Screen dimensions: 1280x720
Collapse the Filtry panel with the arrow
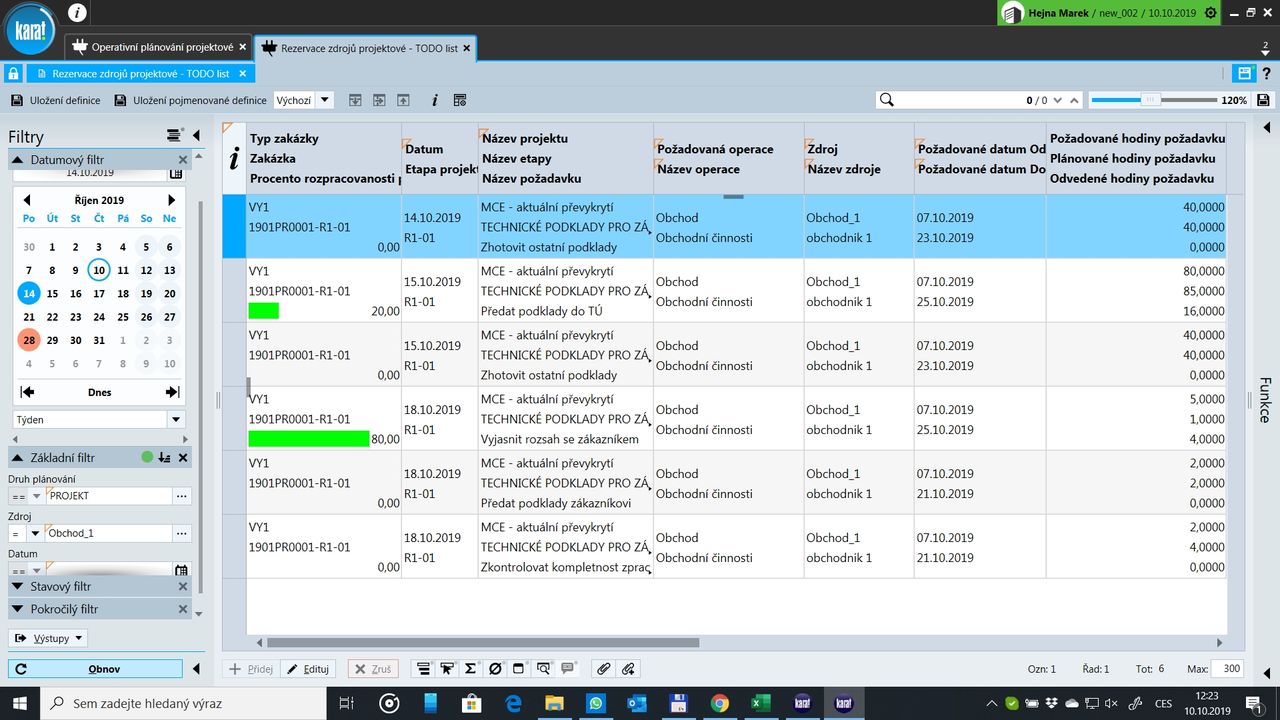pyautogui.click(x=196, y=136)
